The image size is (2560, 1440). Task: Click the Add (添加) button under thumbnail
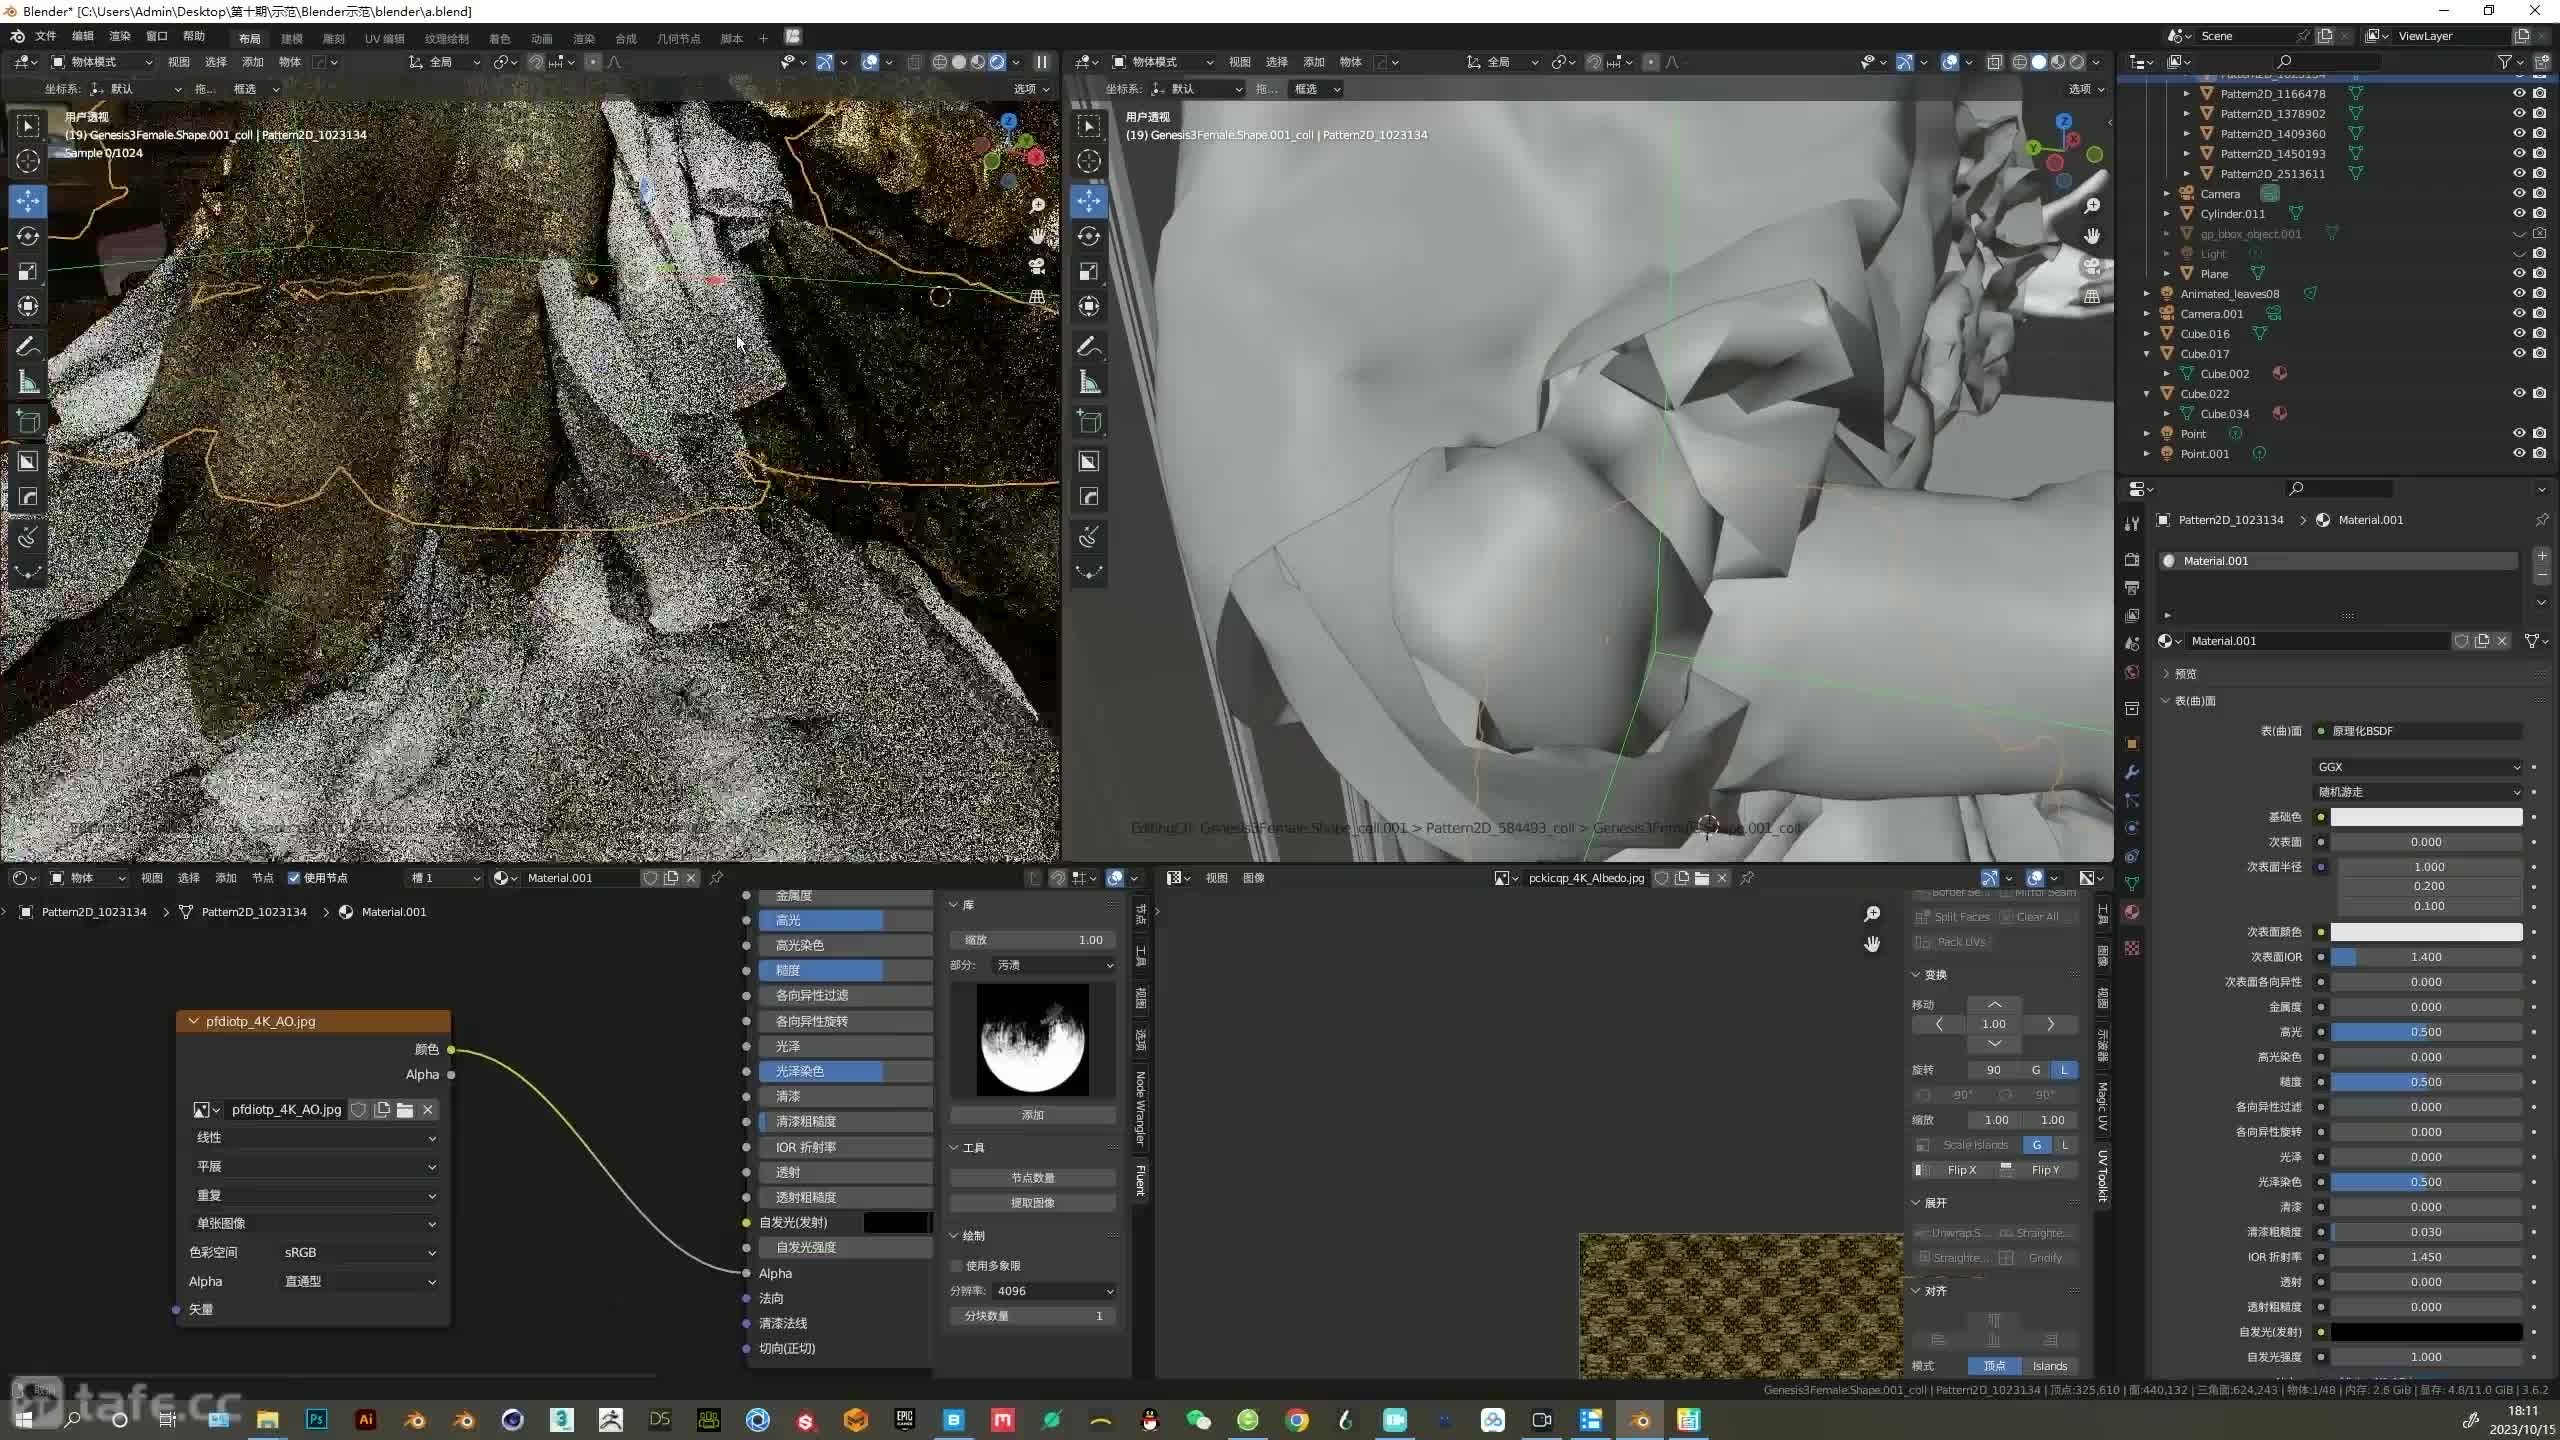coord(1033,1115)
